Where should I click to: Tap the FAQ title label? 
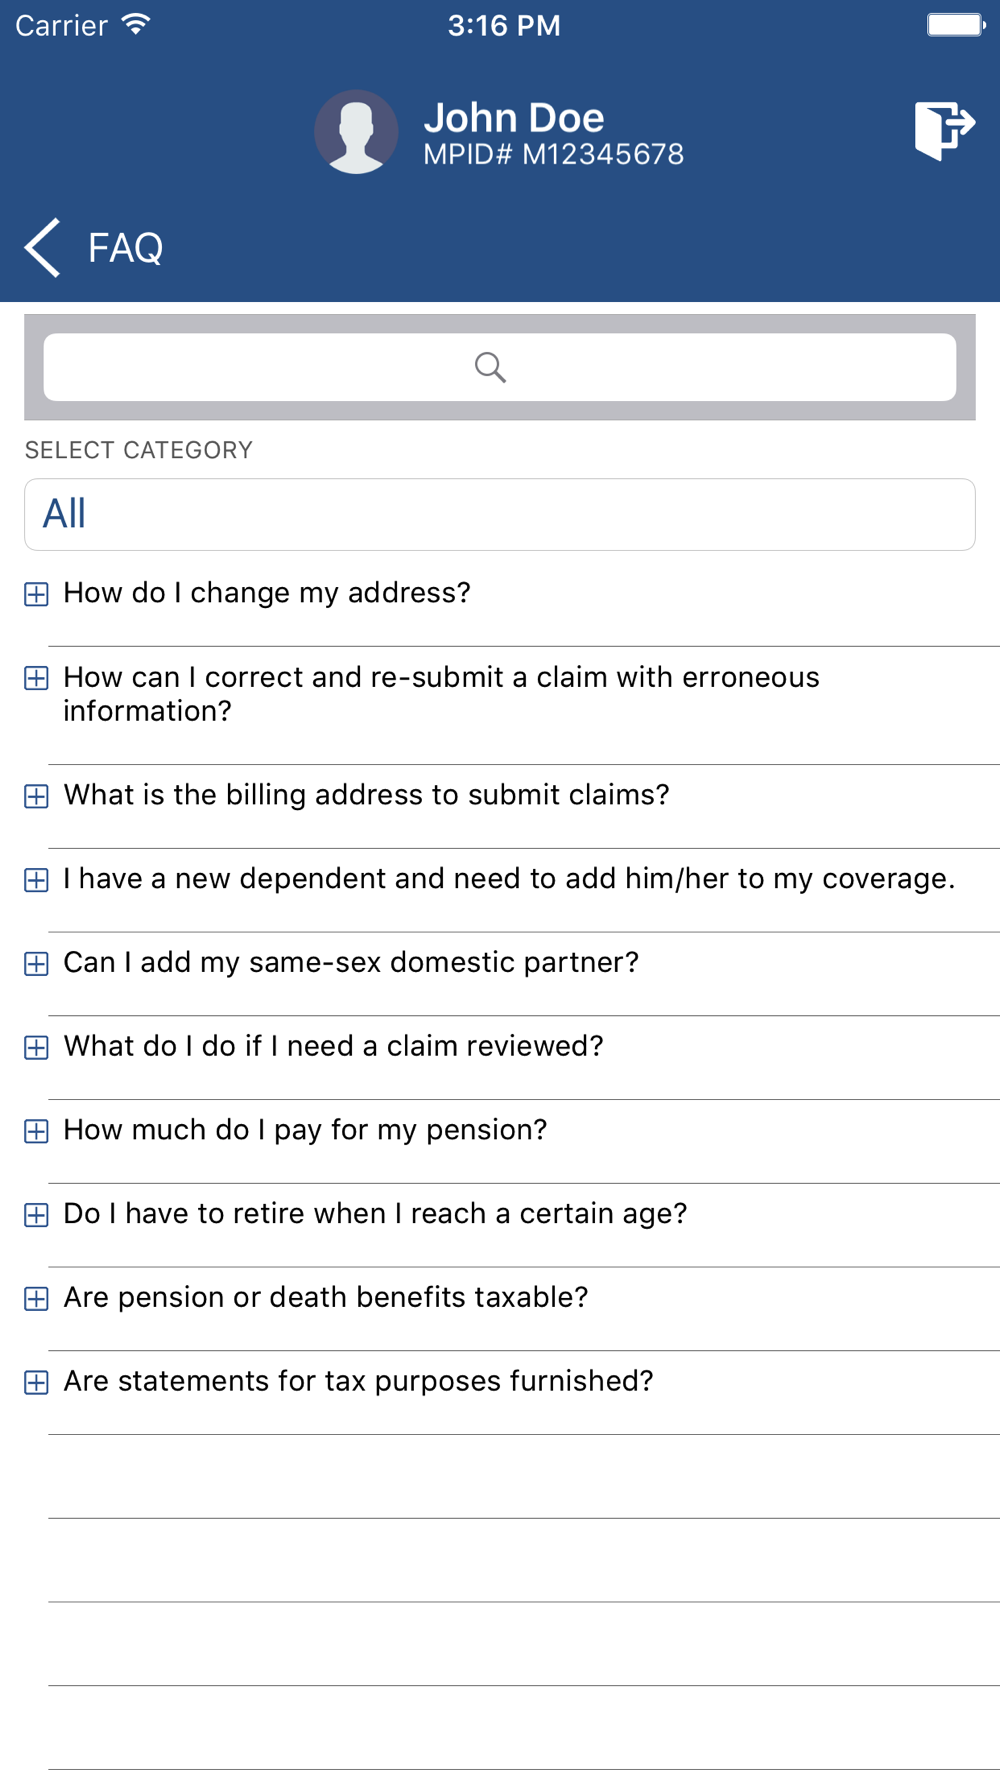click(x=125, y=248)
